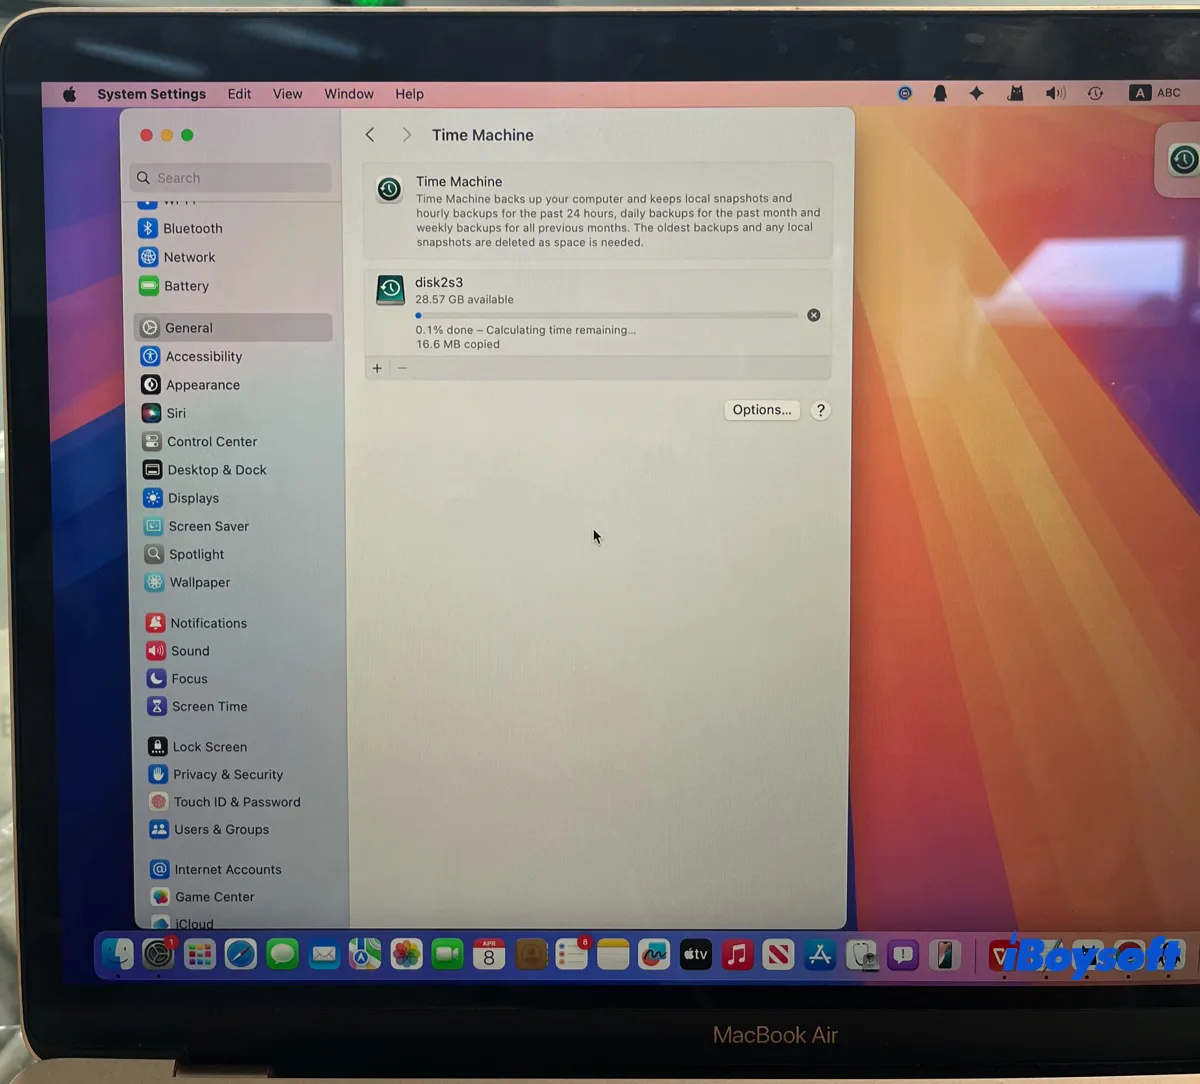This screenshot has width=1200, height=1084.
Task: Click the volume icon in the menu bar
Action: [1055, 92]
